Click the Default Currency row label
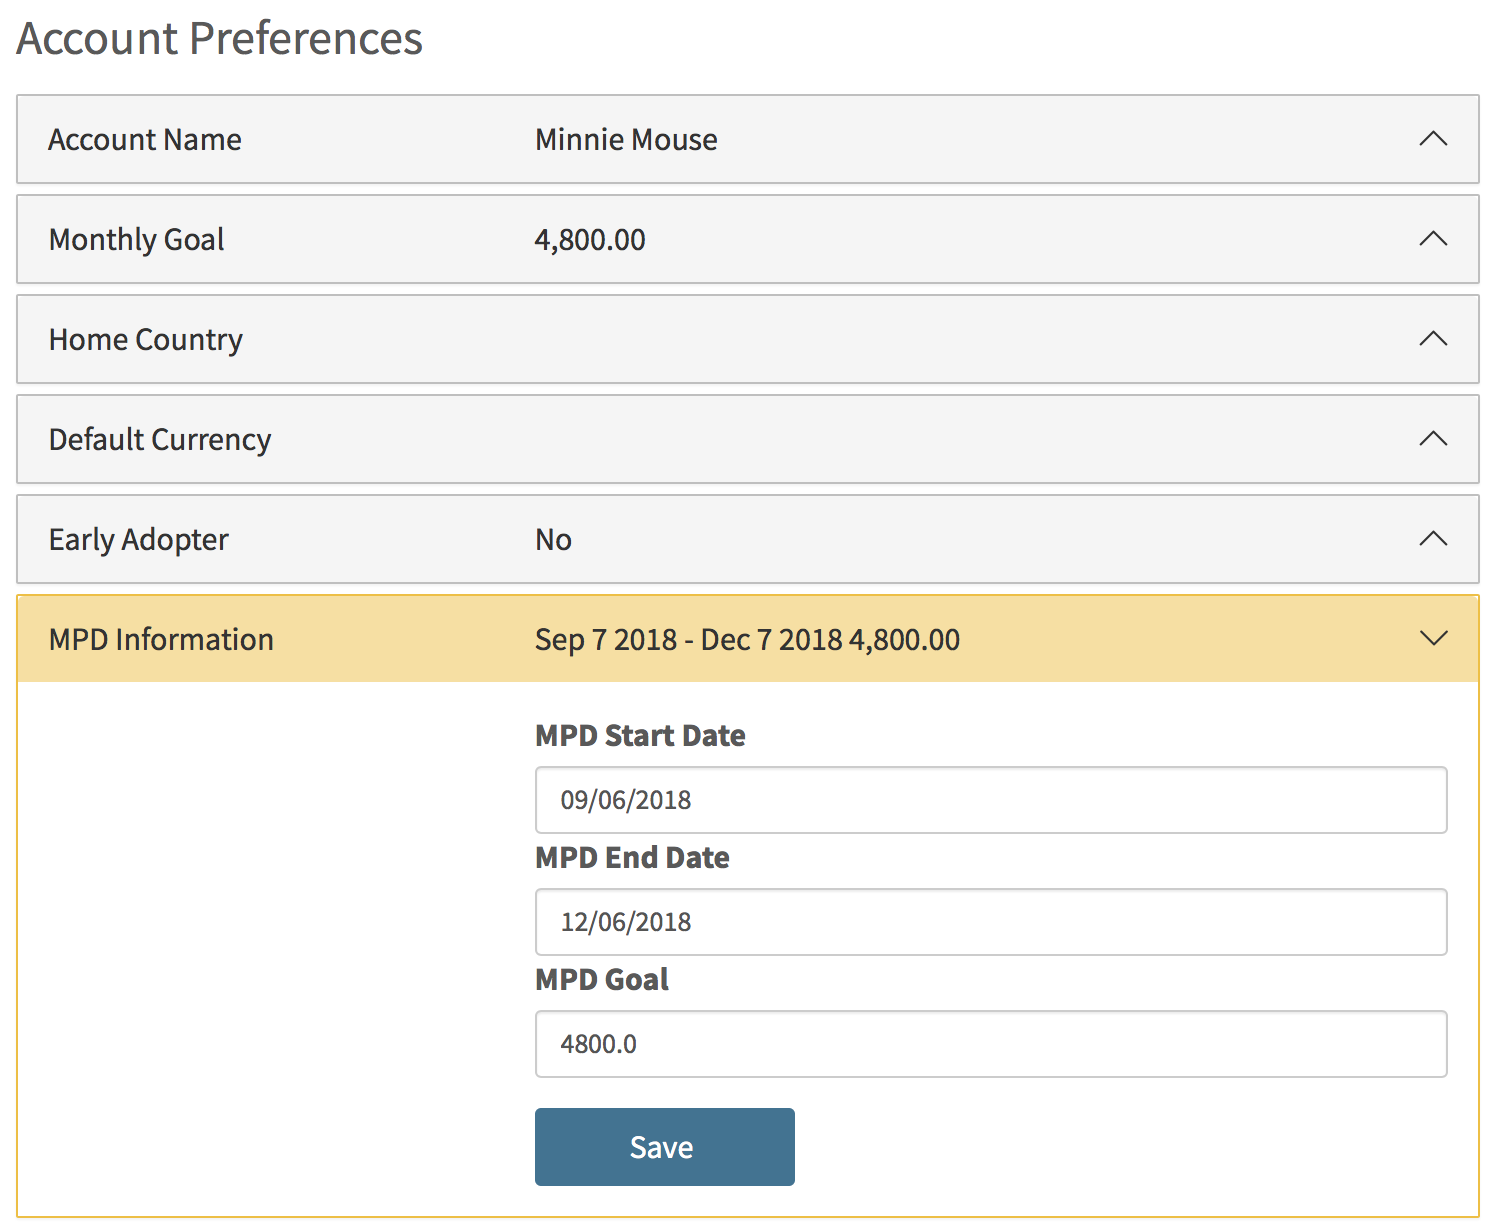The height and width of the screenshot is (1232, 1494). pyautogui.click(x=160, y=440)
